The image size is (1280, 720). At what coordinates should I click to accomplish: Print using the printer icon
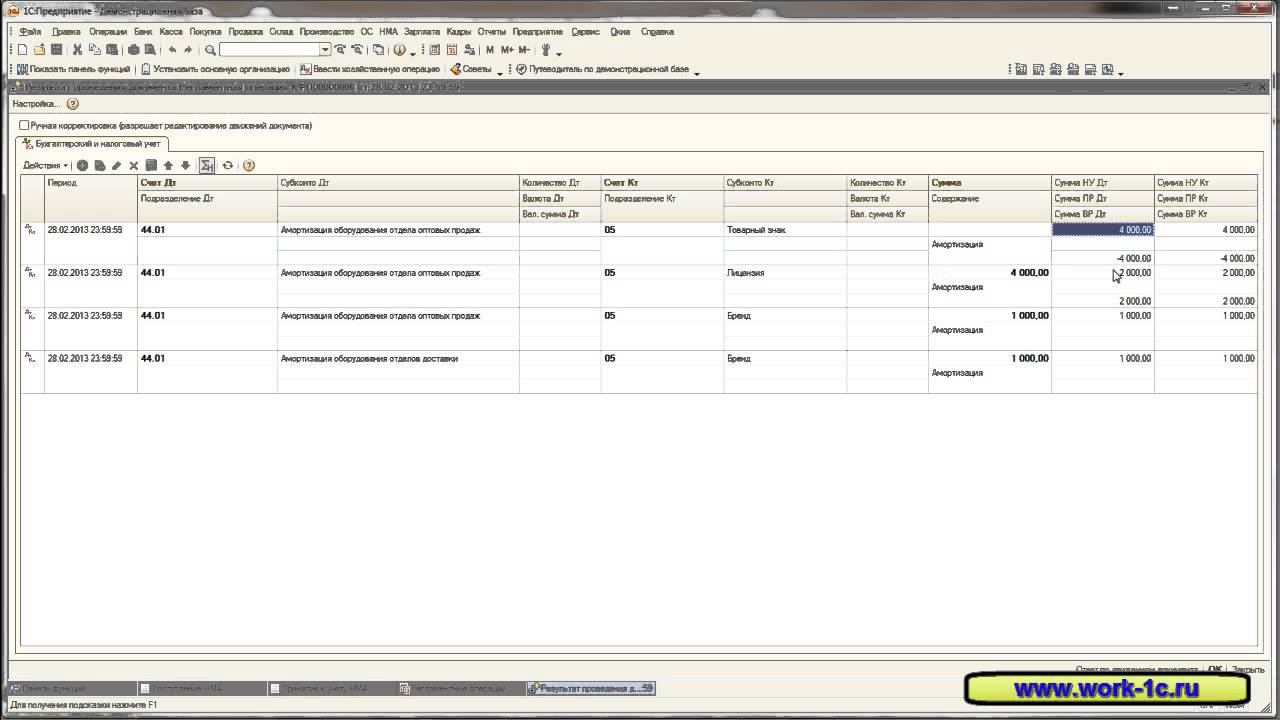click(134, 50)
